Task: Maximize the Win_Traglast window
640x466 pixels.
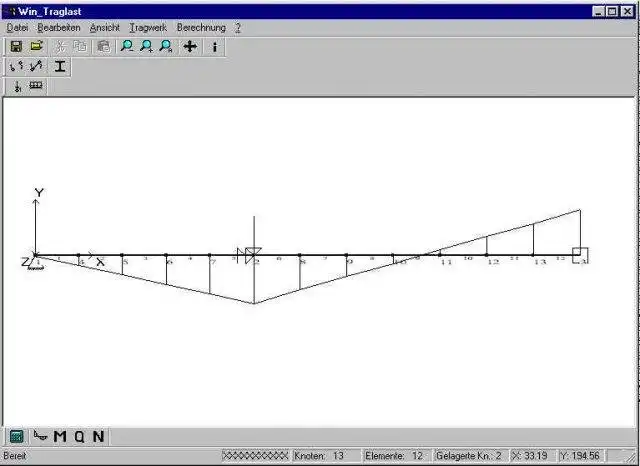Action: click(612, 11)
